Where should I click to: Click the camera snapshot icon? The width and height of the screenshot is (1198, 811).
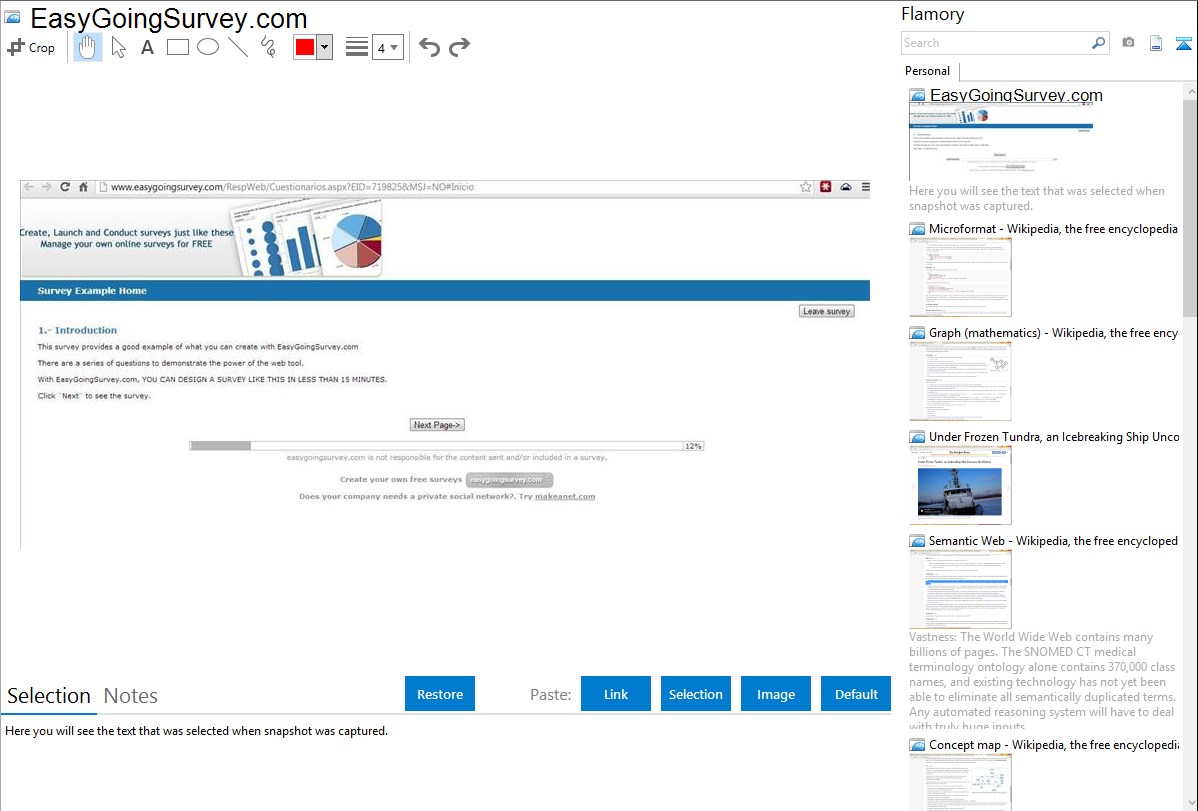pyautogui.click(x=1128, y=43)
